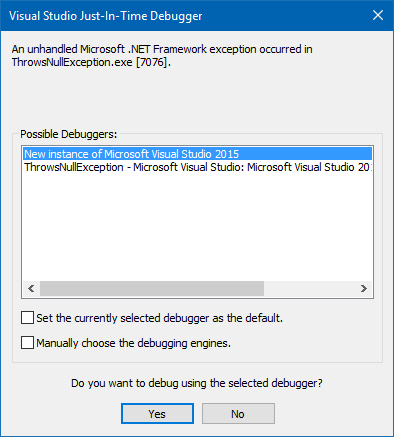Click the left scroll arrow in debugger list
This screenshot has height=437, width=394.
31,288
